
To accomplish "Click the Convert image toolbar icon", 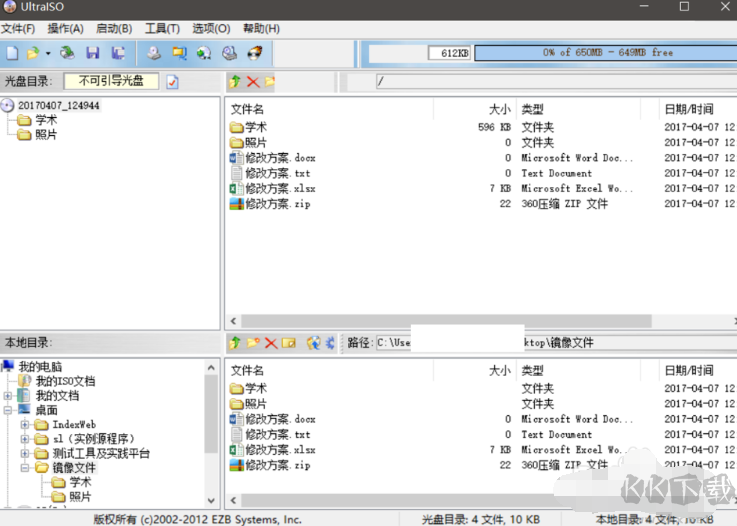I will point(204,53).
